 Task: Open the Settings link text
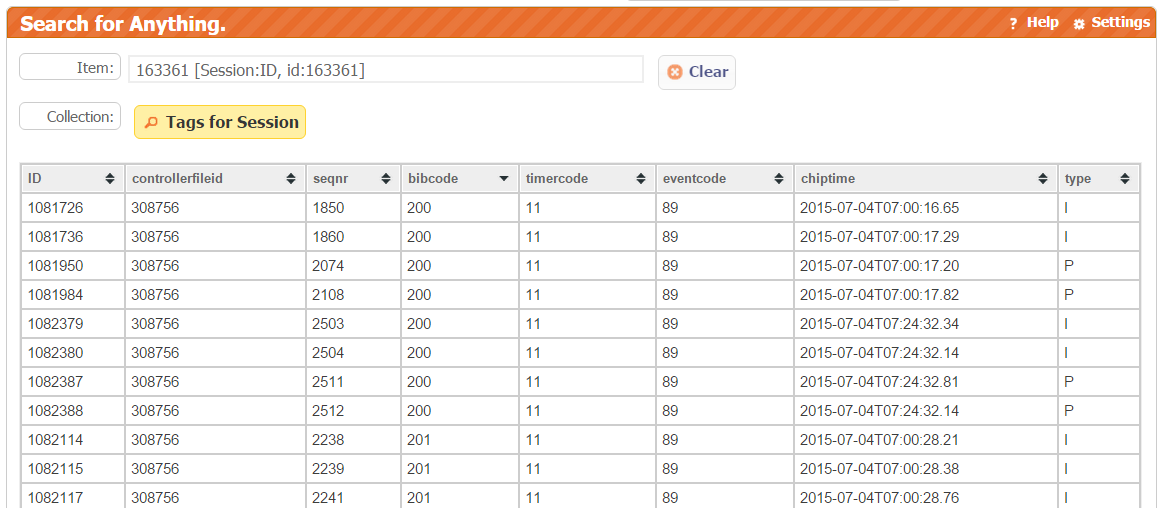1121,22
